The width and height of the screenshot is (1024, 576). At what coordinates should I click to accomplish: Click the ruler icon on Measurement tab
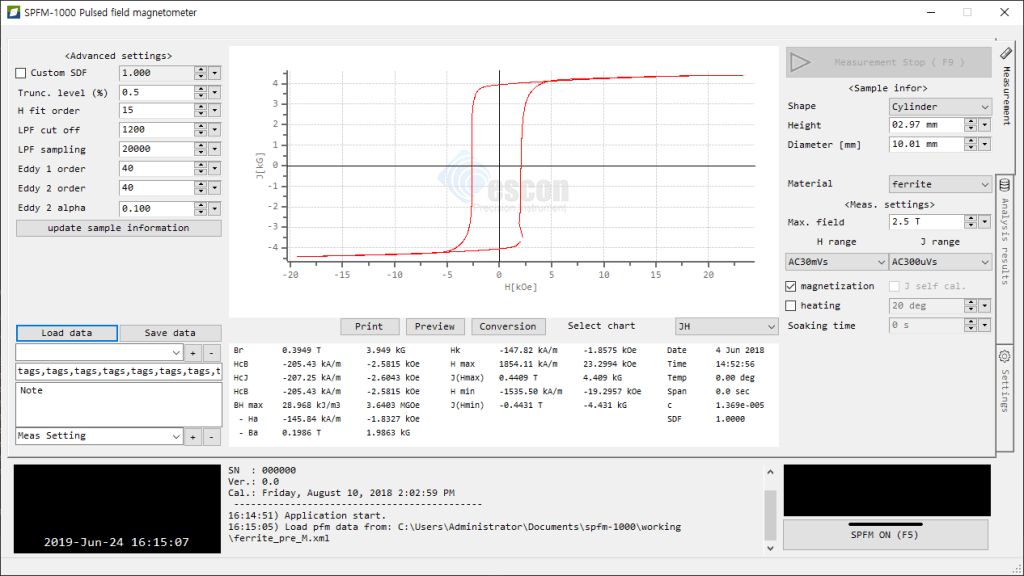tap(1005, 54)
